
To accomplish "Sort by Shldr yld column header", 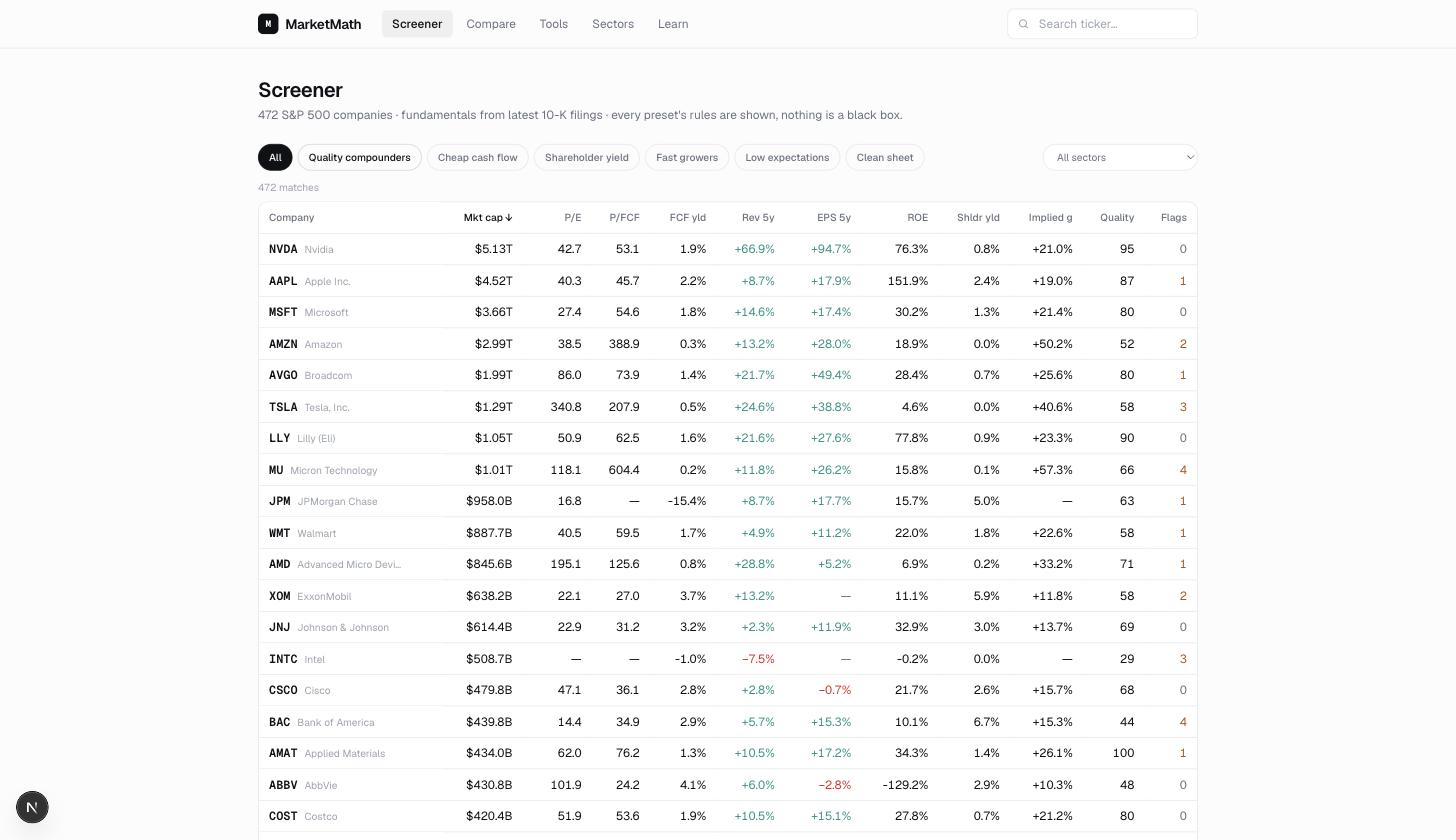I will click(x=978, y=218).
